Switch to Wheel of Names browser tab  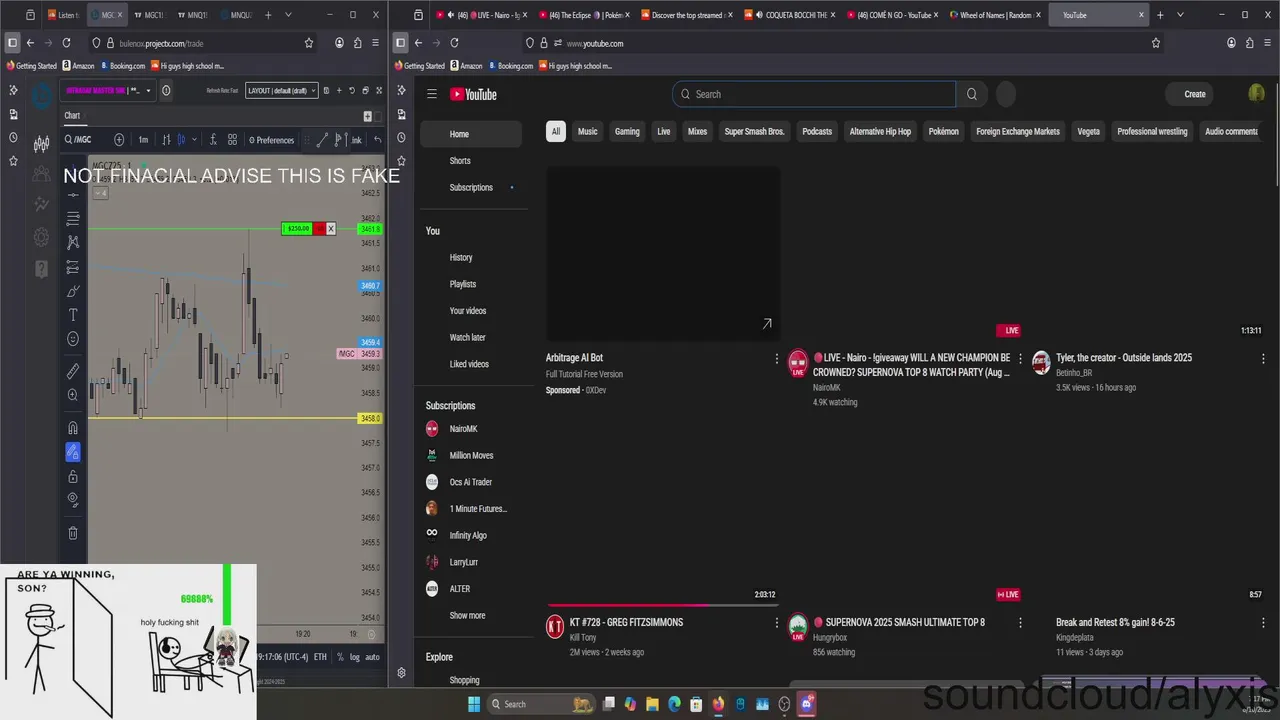[995, 15]
